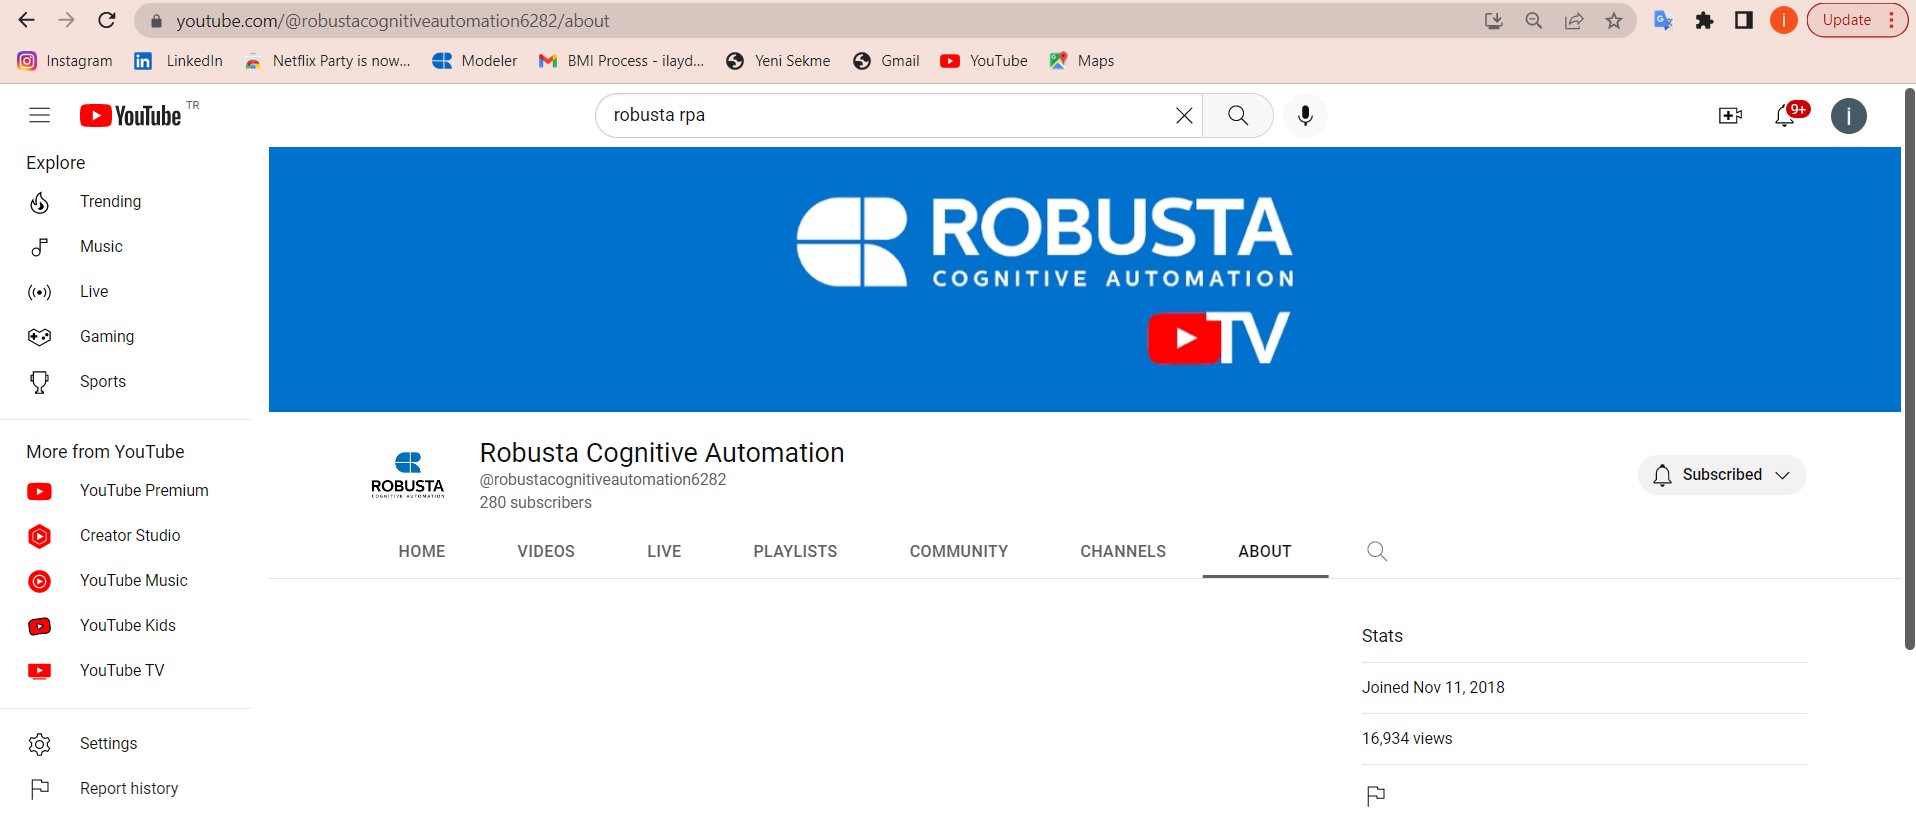
Task: Start voice search with microphone
Action: click(x=1304, y=116)
